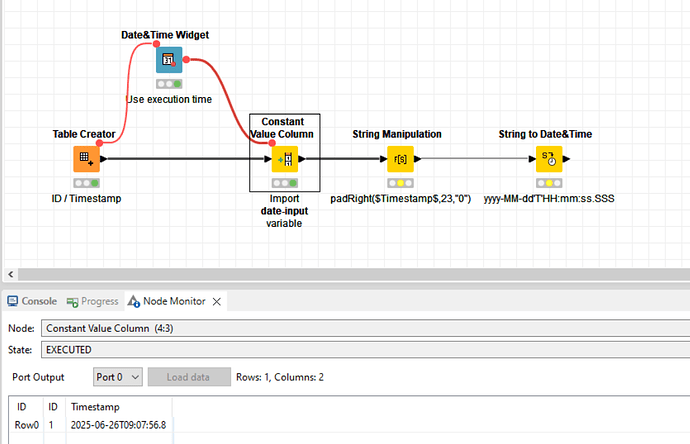The height and width of the screenshot is (444, 690).
Task: Click the Console tab icon
Action: [12, 301]
